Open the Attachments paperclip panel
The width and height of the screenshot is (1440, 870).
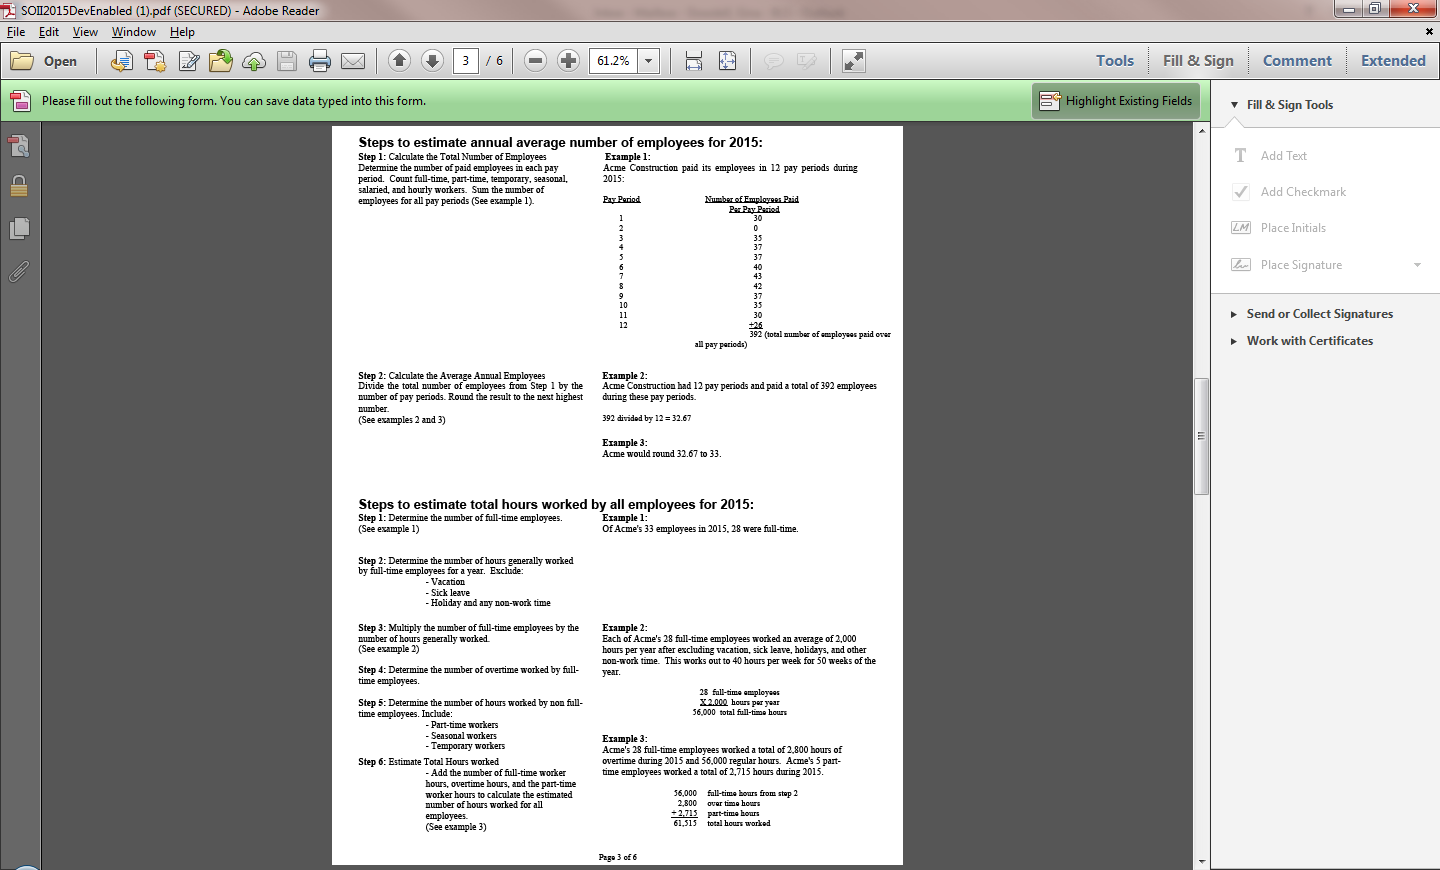click(19, 272)
